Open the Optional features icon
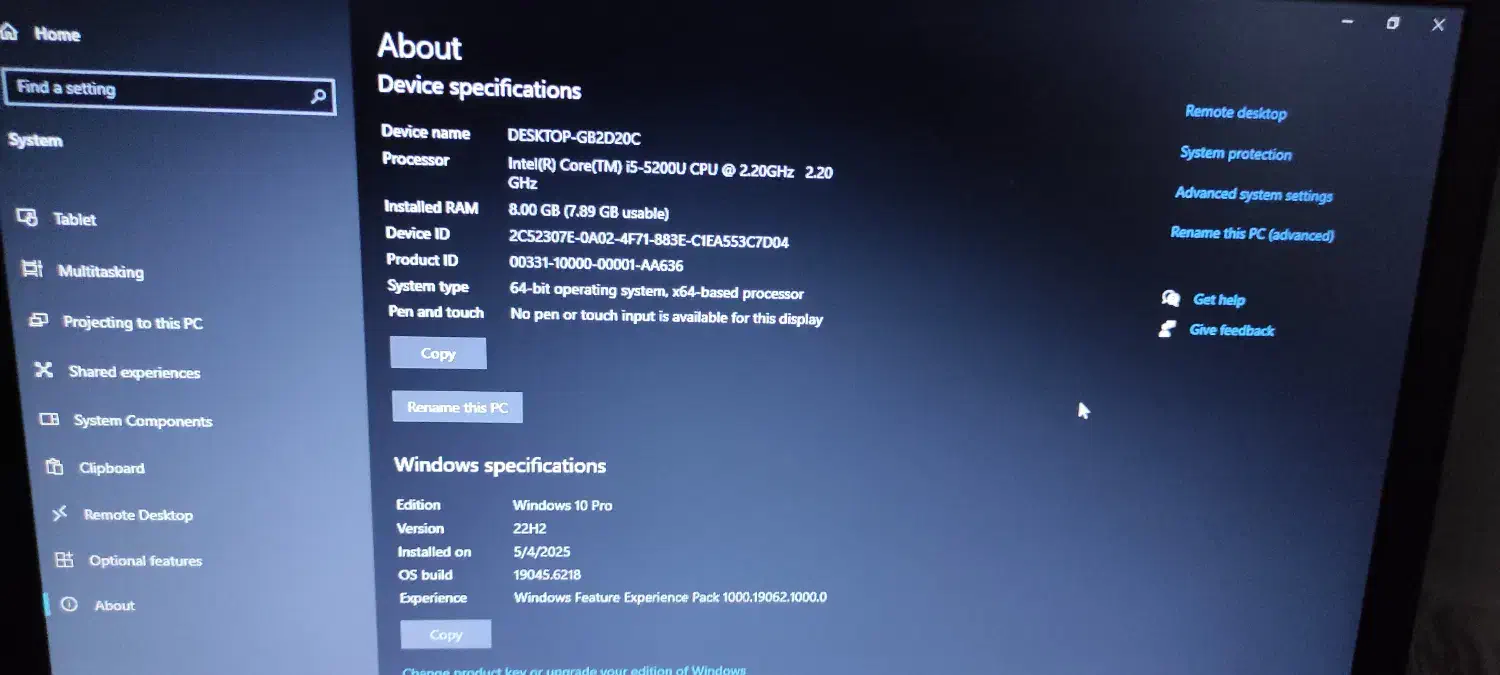This screenshot has width=1500, height=675. 64,560
